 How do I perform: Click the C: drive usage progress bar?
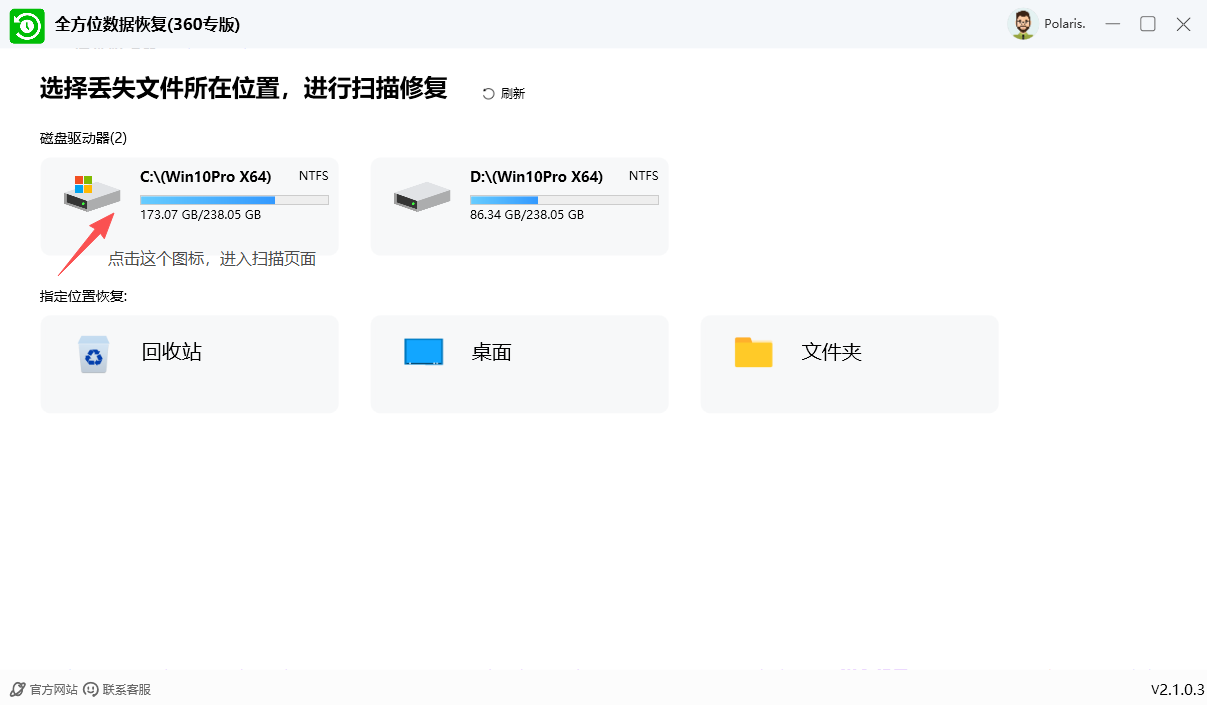234,199
